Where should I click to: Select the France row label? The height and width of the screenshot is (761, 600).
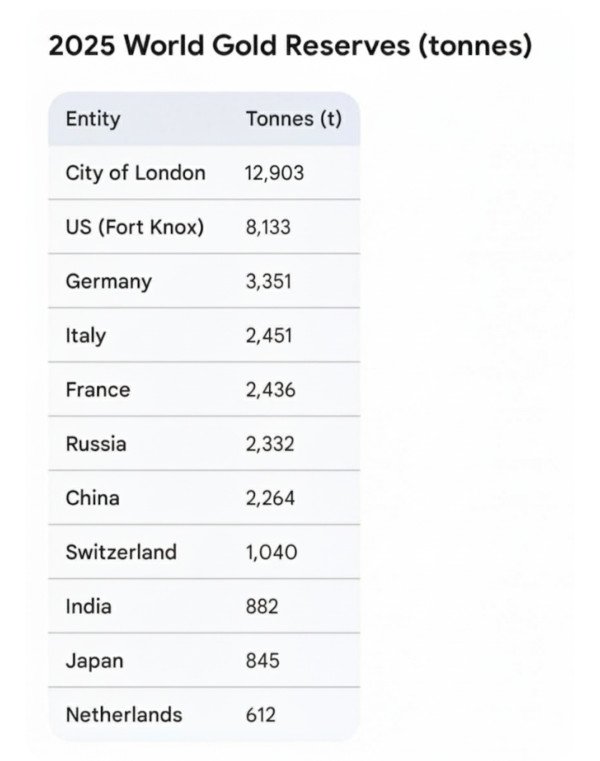coord(98,389)
